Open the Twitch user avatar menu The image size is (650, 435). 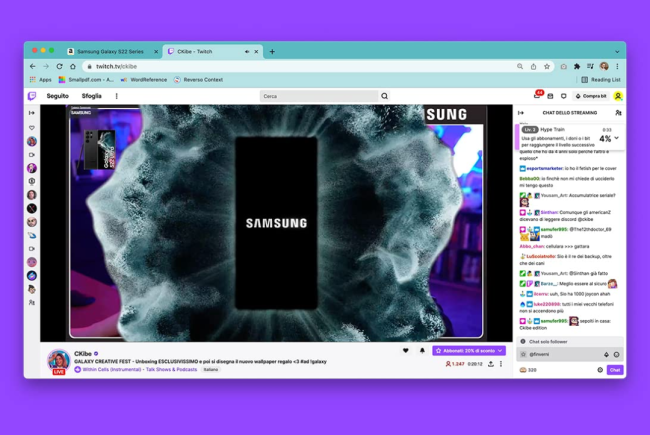tap(618, 96)
